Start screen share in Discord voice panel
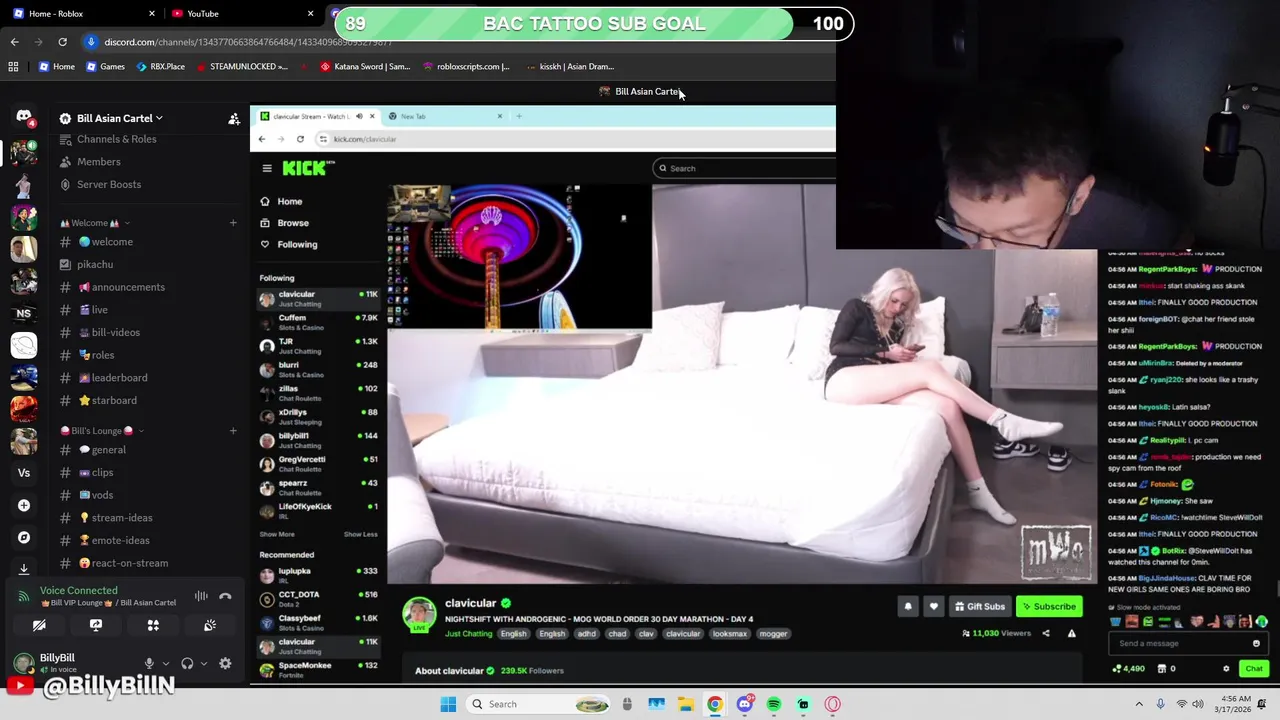 tap(96, 625)
